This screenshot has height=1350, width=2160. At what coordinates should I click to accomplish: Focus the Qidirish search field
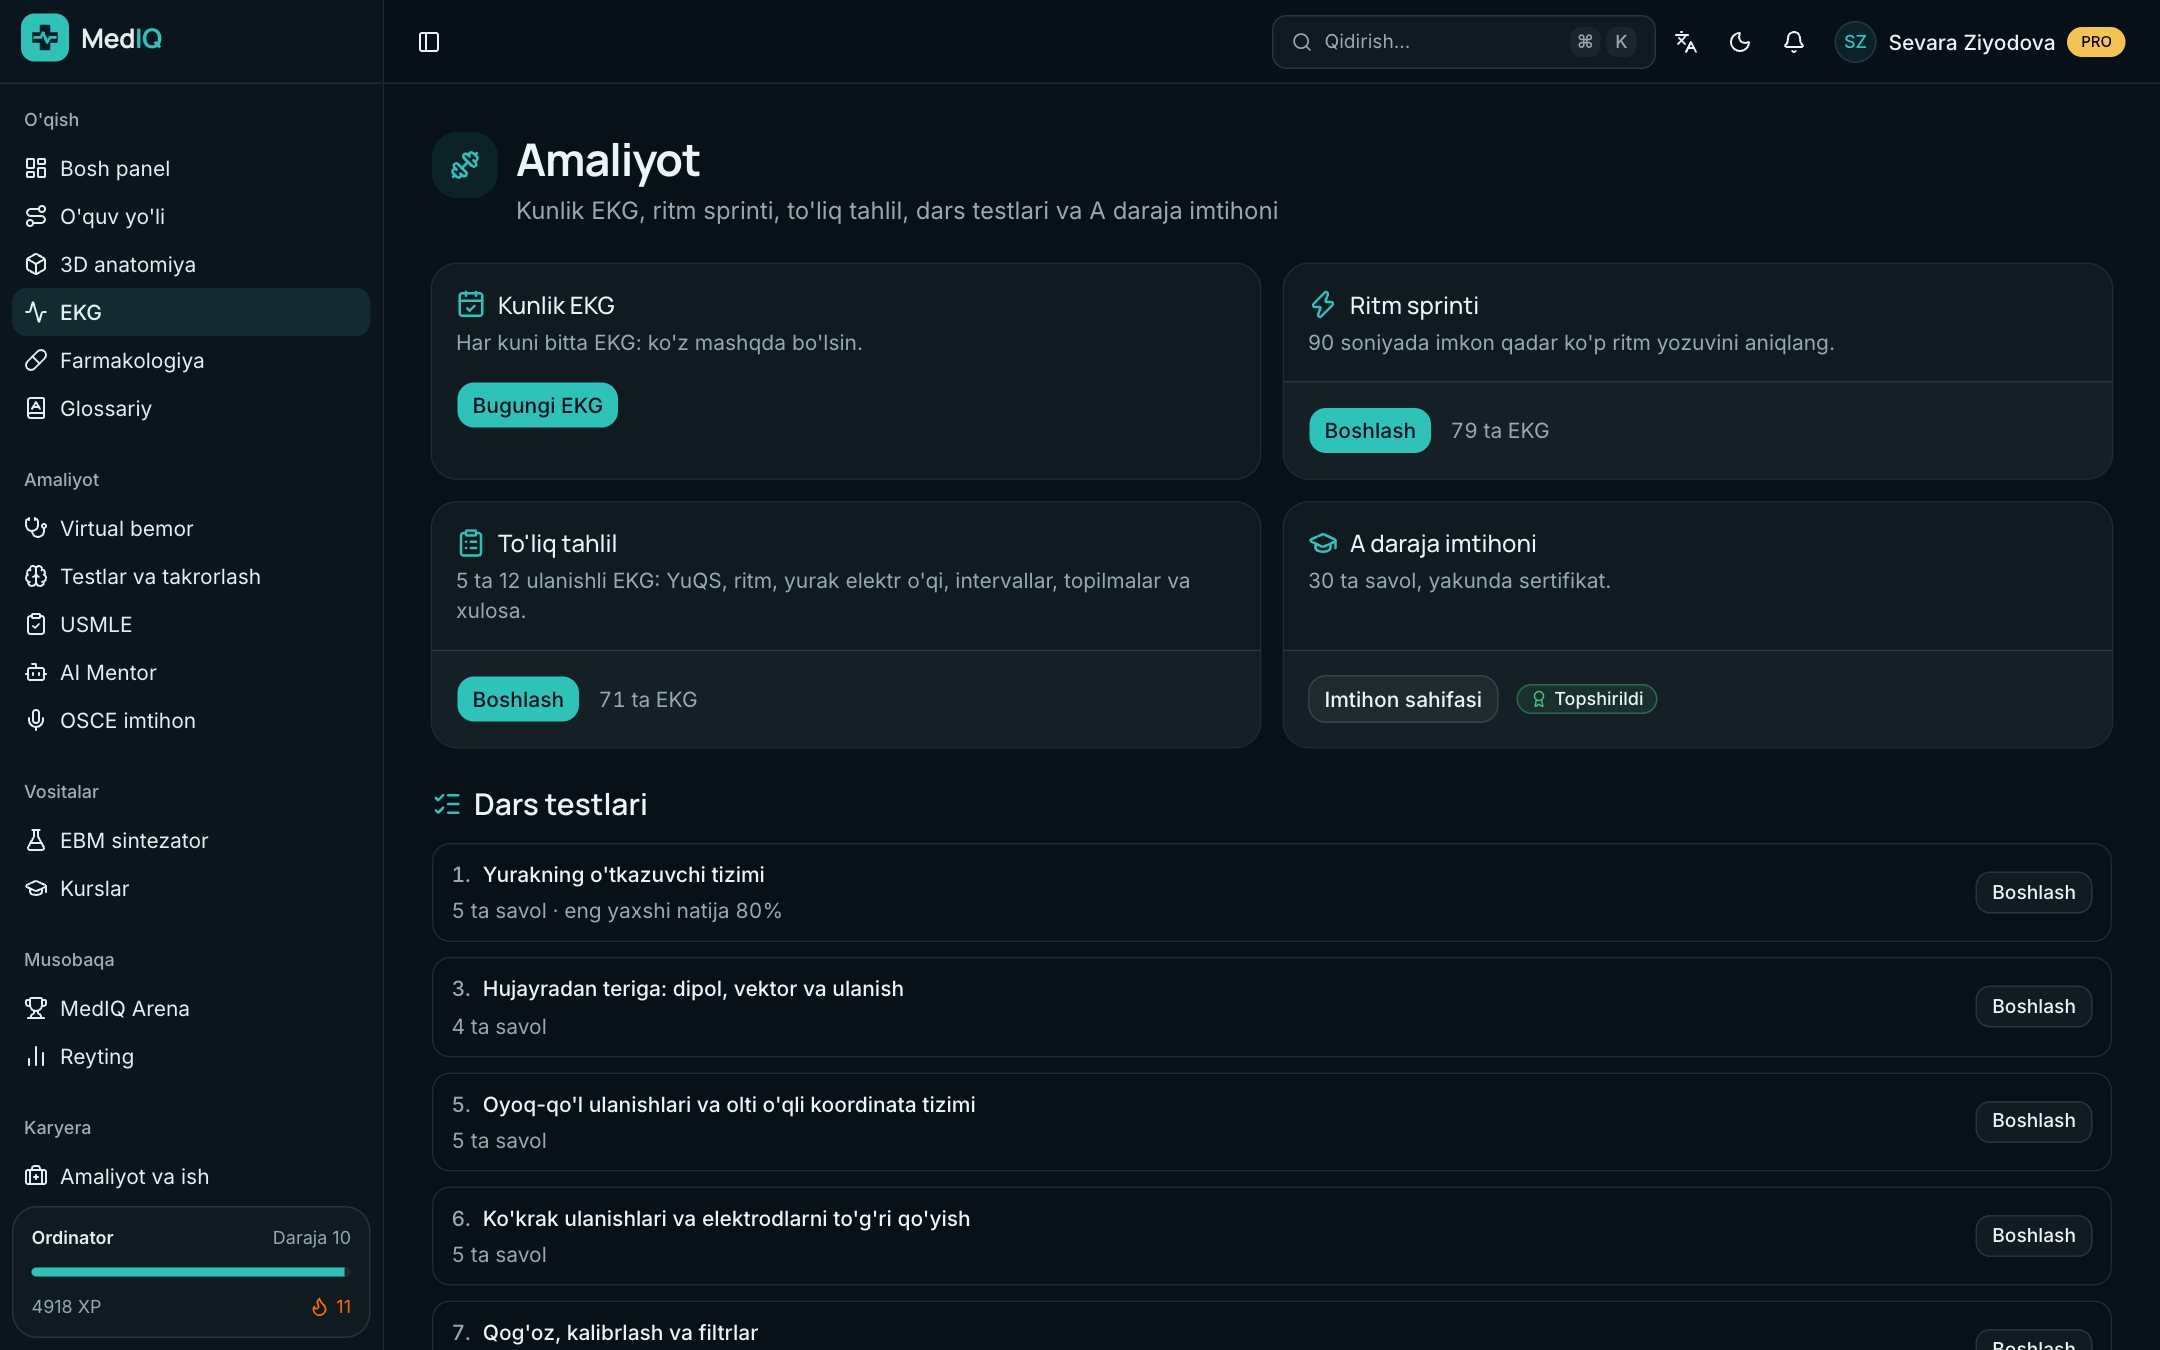1463,42
